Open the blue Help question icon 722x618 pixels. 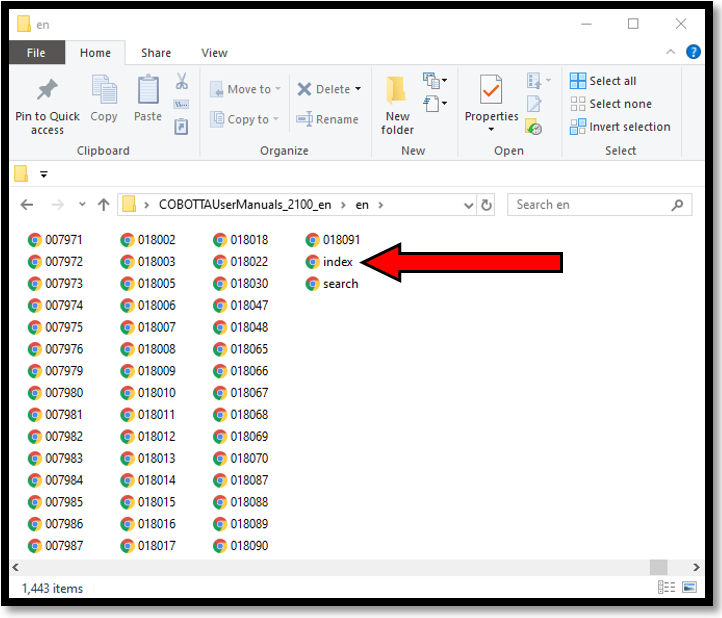coord(693,52)
